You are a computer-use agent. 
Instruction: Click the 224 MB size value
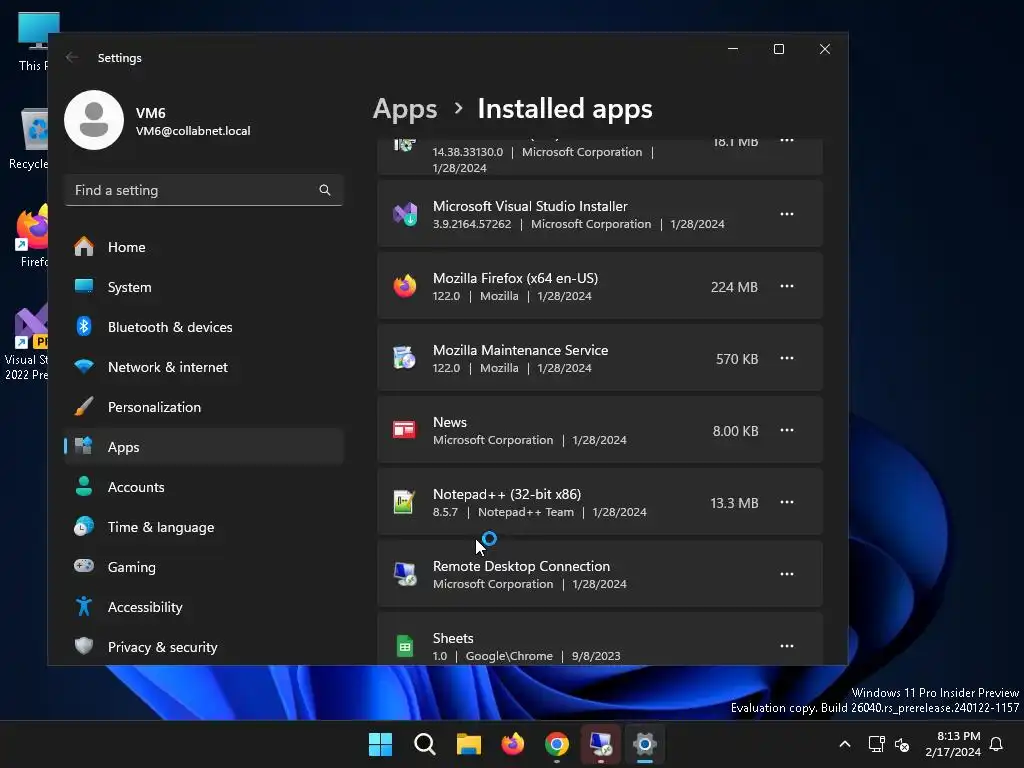(734, 287)
